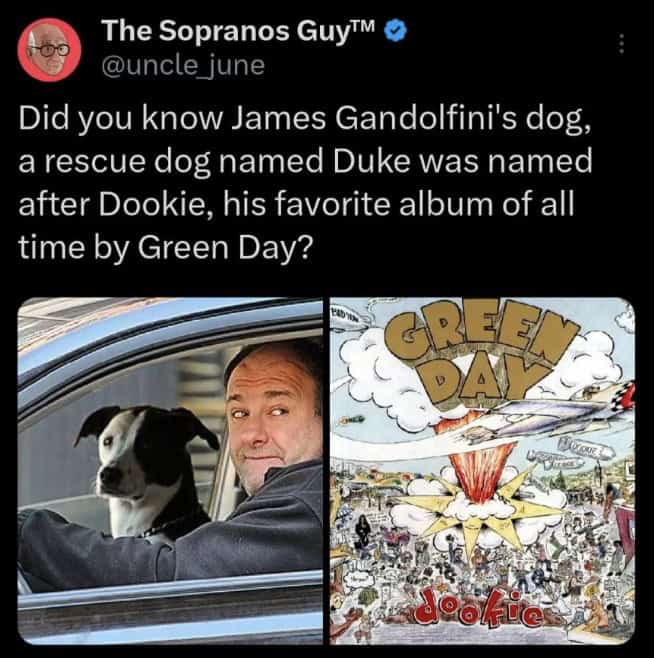
Task: Click the blue verified checkmark badge
Action: click(396, 32)
